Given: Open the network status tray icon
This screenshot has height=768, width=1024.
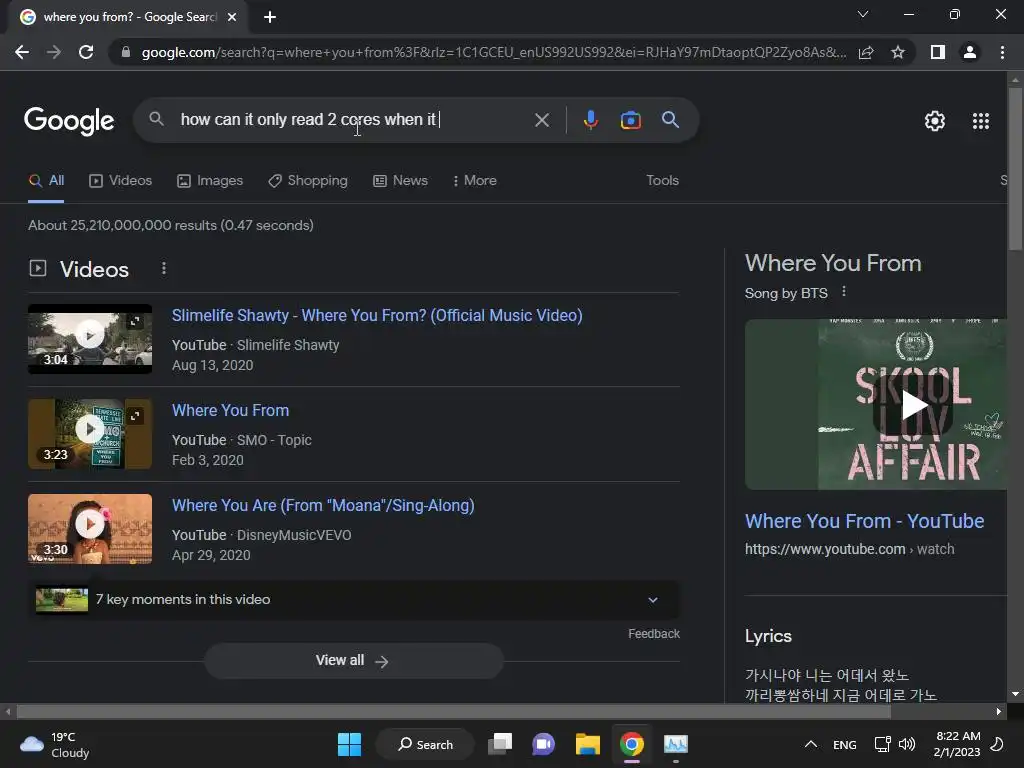Looking at the screenshot, I should click(x=882, y=744).
